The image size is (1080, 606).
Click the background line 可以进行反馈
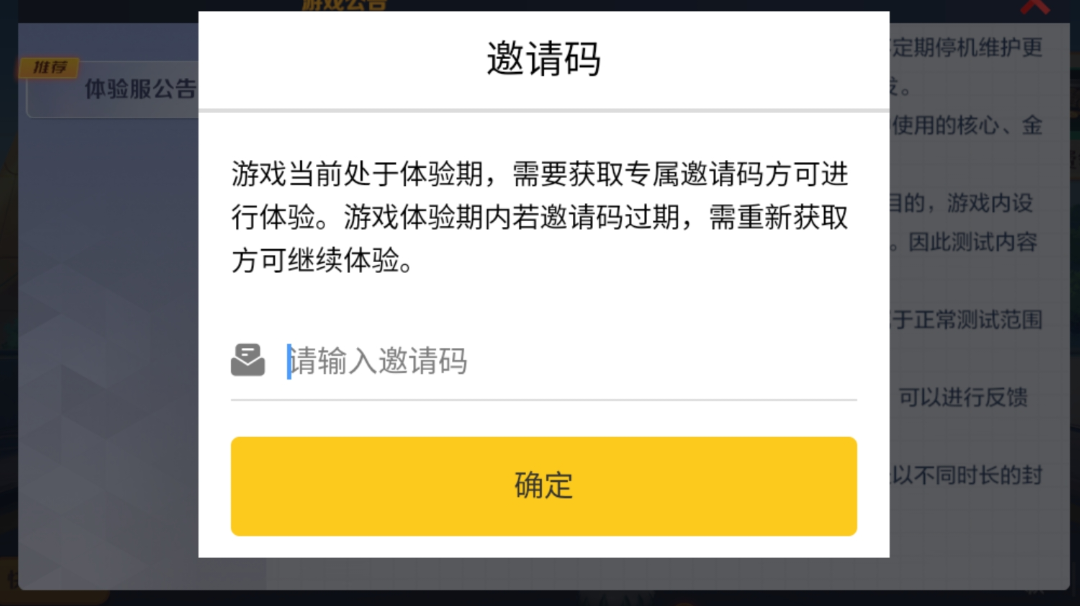pyautogui.click(x=963, y=397)
